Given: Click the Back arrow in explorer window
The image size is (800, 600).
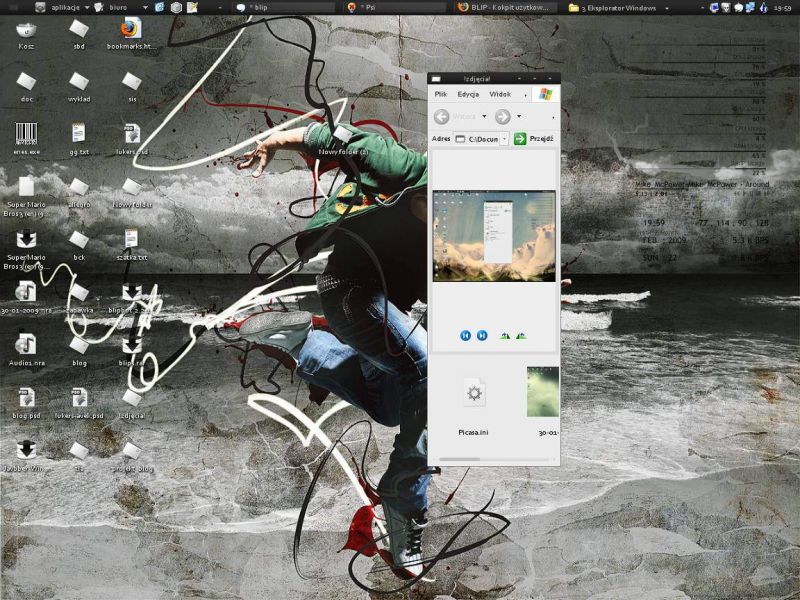Looking at the screenshot, I should [x=441, y=117].
